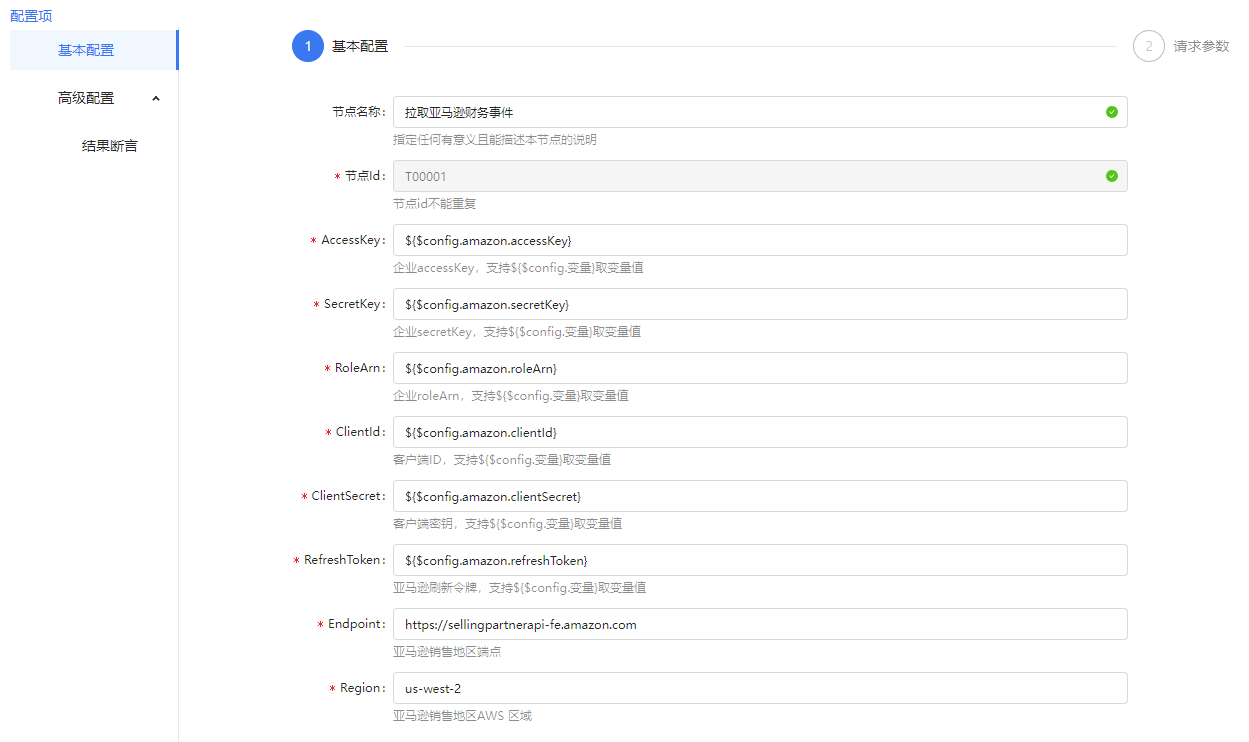
Task: Select the ClientSecret input field
Action: click(x=759, y=496)
